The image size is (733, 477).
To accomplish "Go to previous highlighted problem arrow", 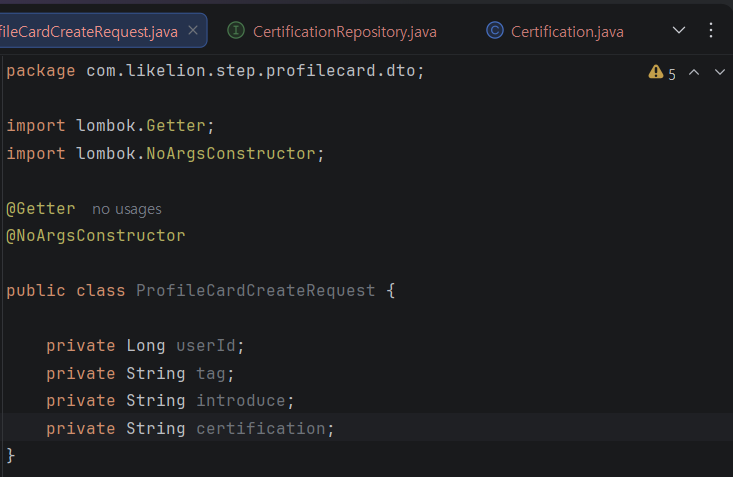I will 694,72.
